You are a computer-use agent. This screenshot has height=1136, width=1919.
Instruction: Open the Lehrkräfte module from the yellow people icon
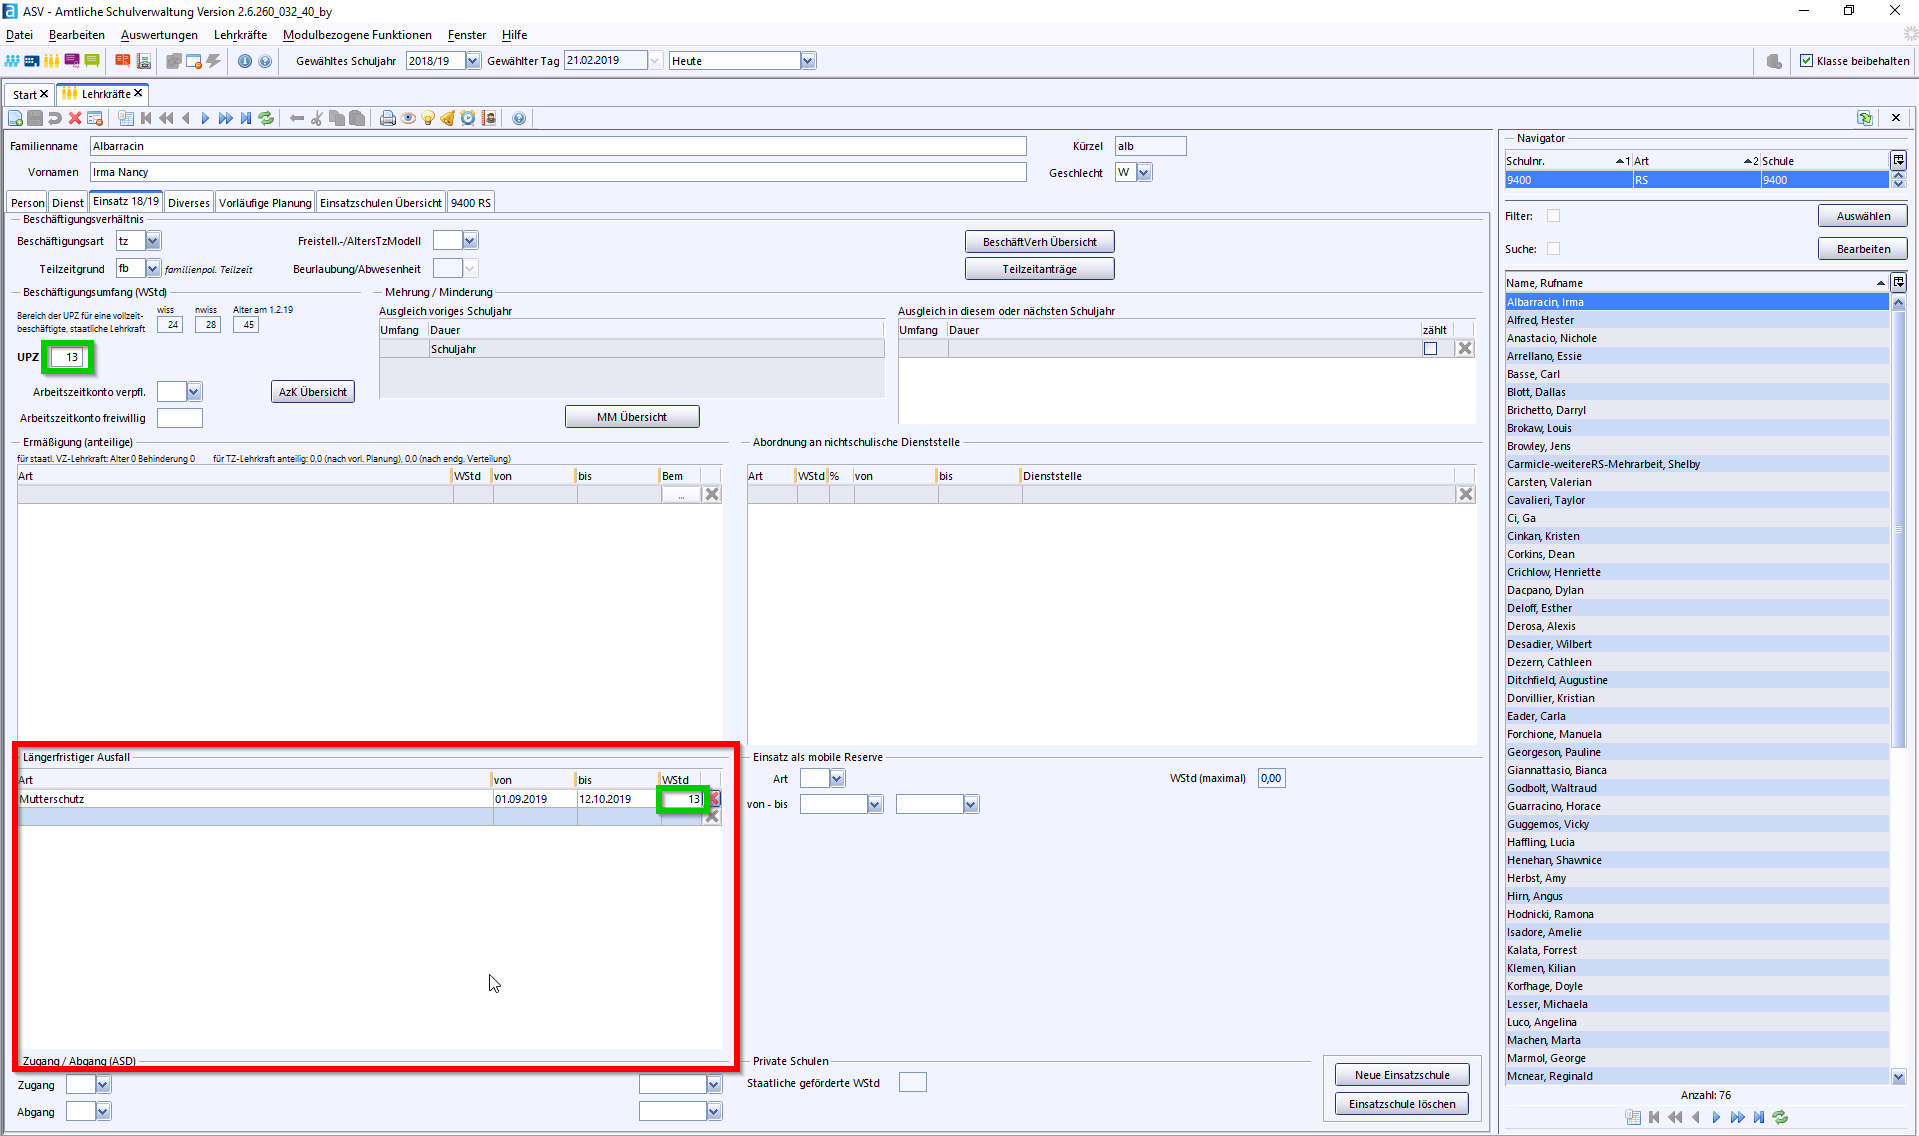pos(52,61)
